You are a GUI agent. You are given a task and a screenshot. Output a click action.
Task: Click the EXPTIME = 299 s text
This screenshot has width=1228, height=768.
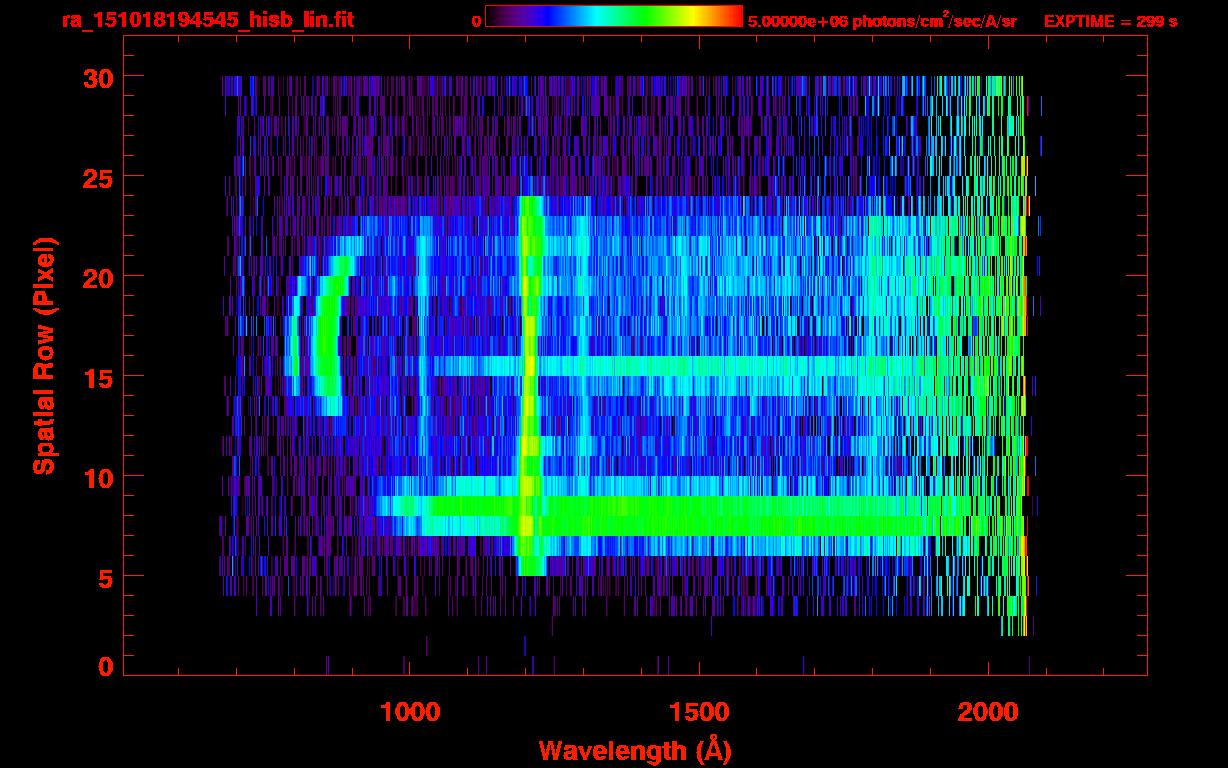tap(1110, 21)
